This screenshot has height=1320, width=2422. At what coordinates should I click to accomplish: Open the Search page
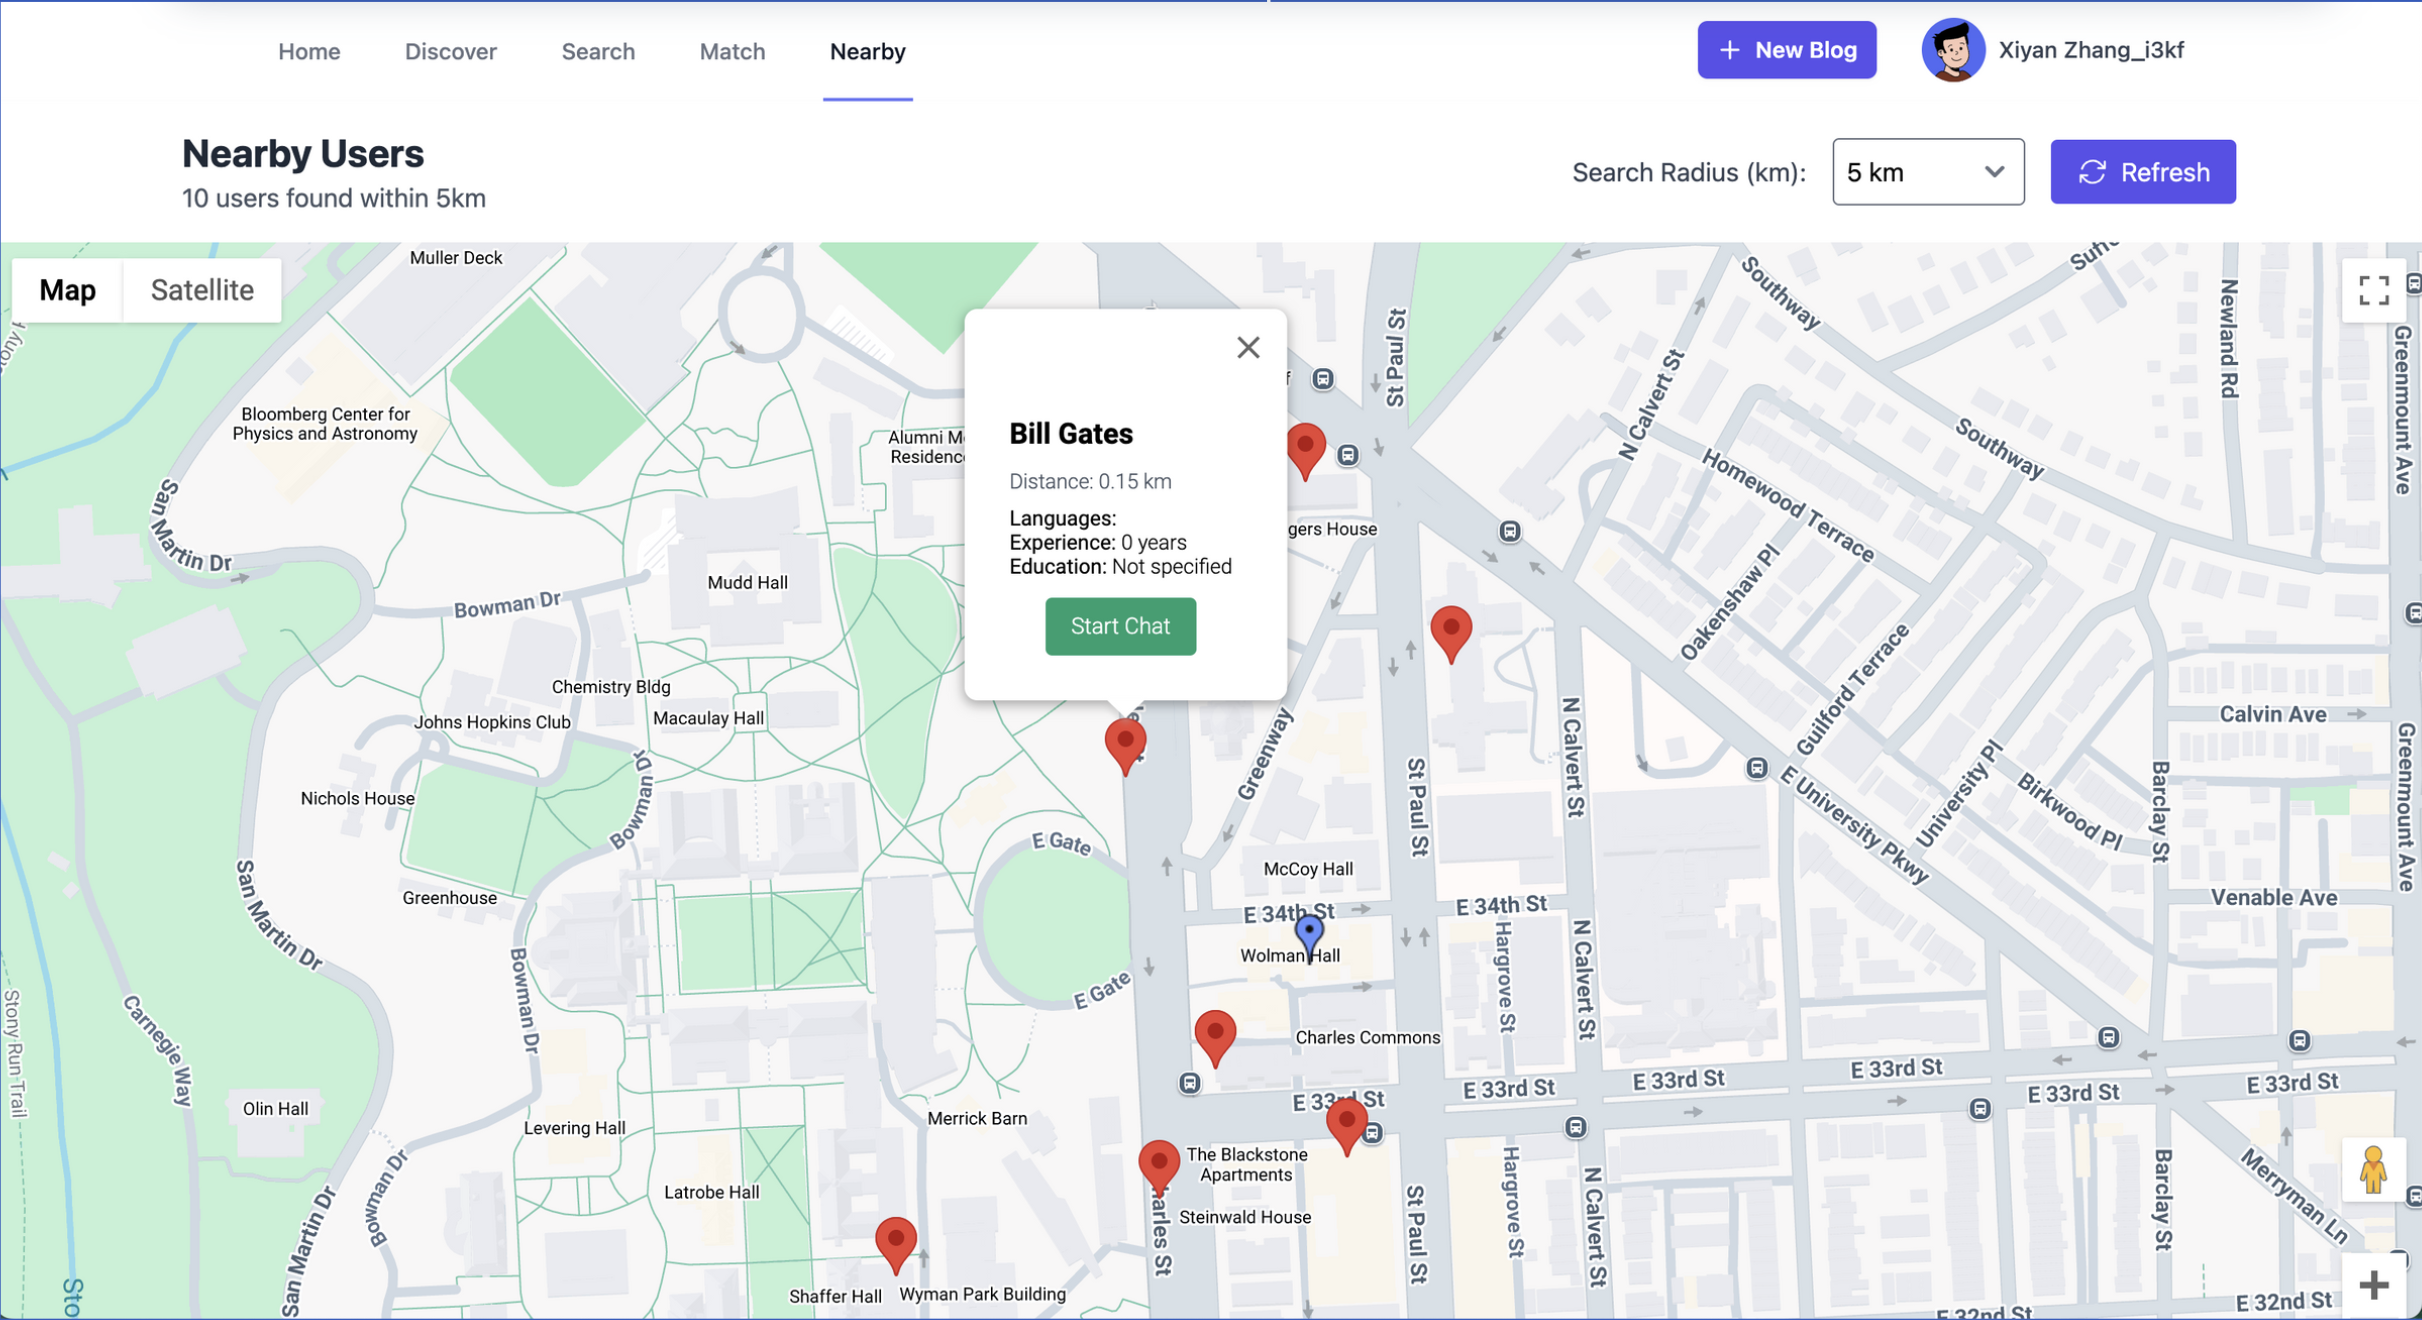click(598, 51)
